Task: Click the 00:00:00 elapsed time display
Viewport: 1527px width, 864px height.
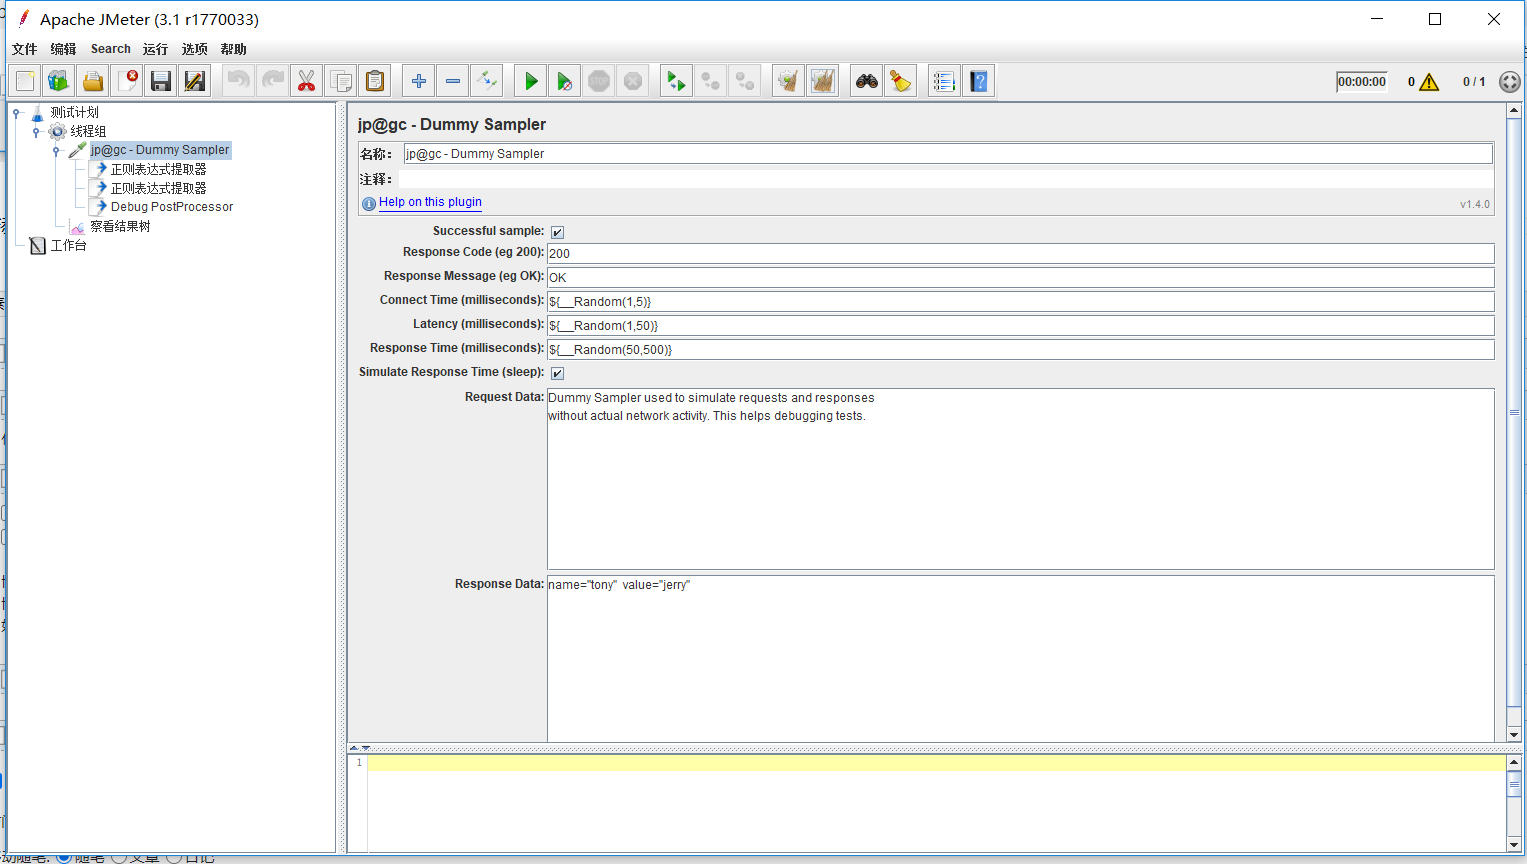Action: tap(1362, 82)
